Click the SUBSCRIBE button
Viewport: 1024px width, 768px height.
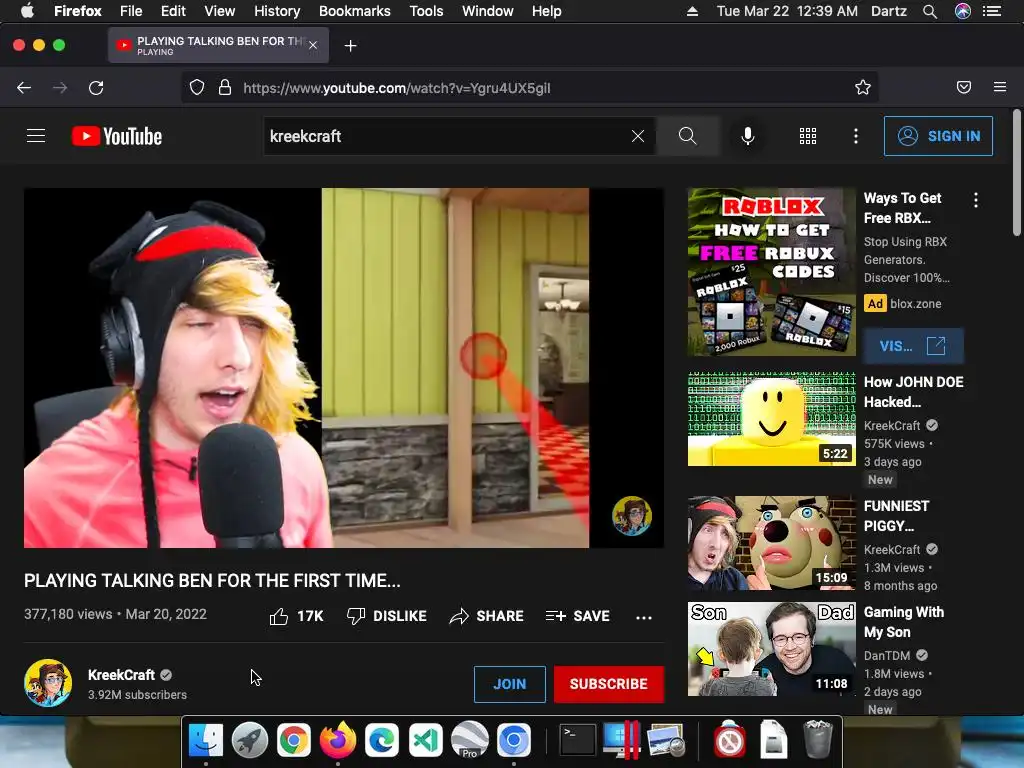pos(609,684)
